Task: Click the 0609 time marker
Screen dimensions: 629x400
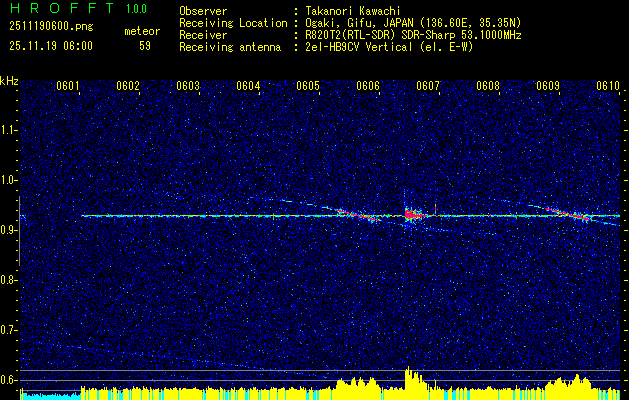Action: [x=548, y=86]
